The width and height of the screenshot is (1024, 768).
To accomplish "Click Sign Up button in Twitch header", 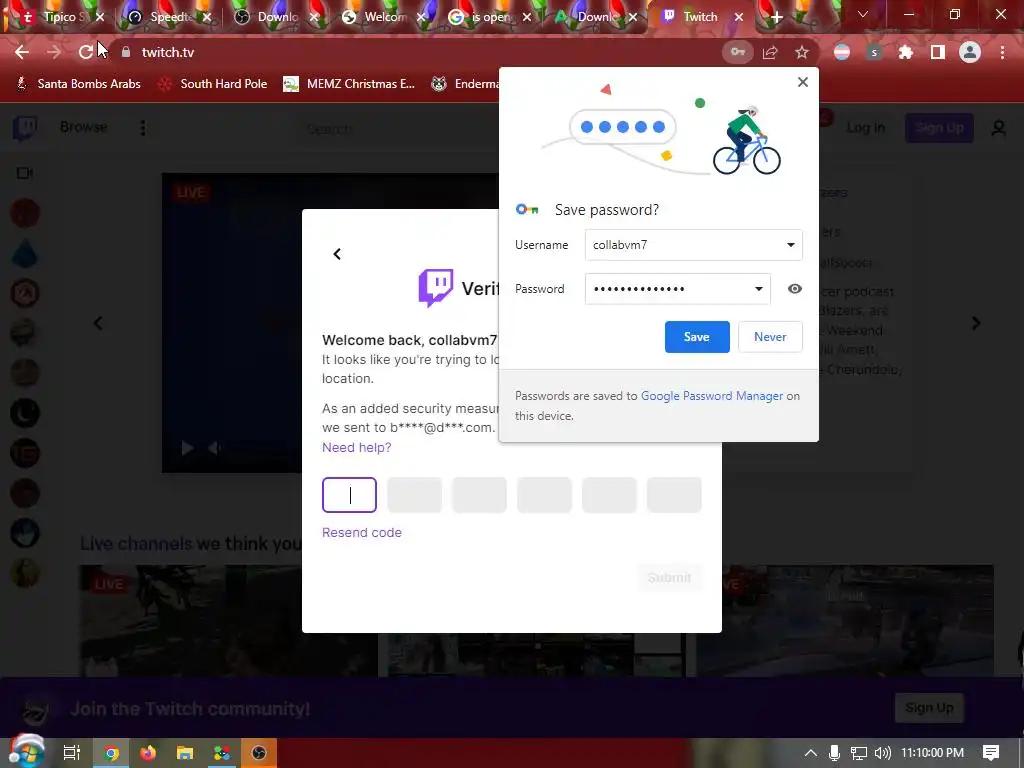I will (938, 128).
